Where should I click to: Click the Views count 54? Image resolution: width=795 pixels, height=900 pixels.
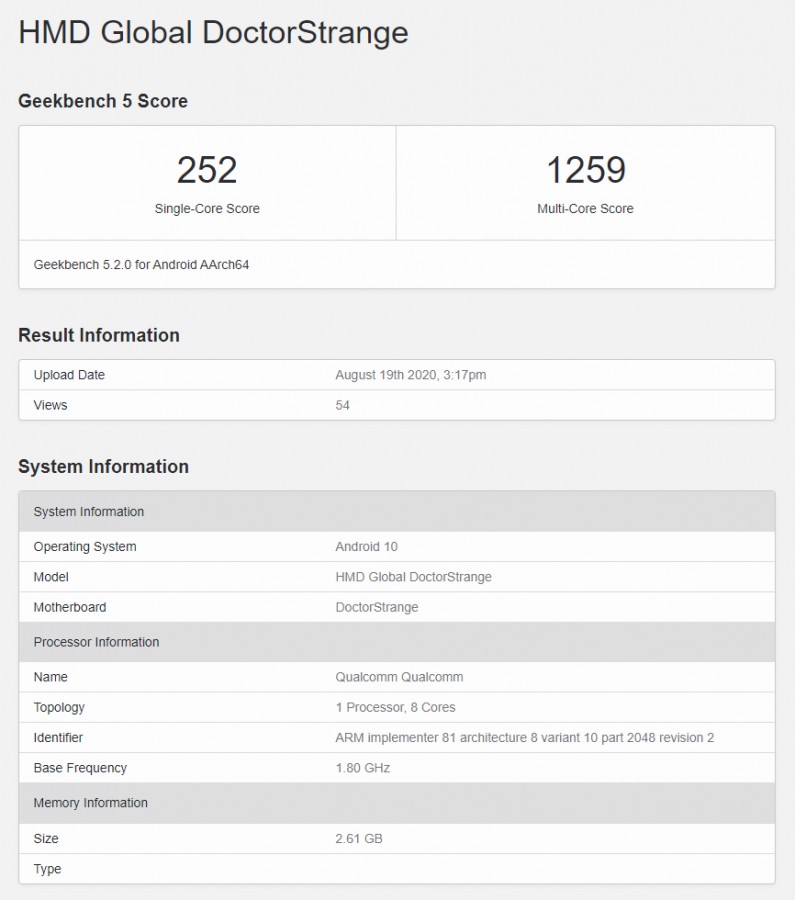pyautogui.click(x=343, y=405)
